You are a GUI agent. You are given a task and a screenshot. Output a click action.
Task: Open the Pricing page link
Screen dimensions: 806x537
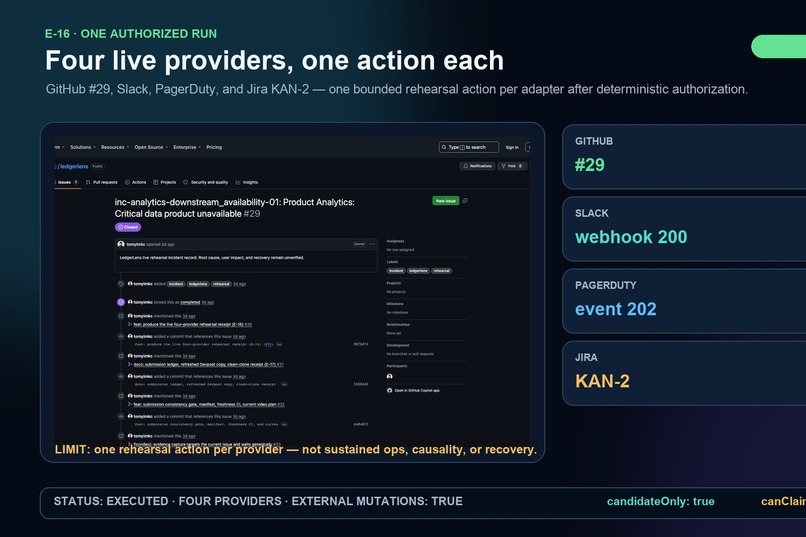click(214, 147)
